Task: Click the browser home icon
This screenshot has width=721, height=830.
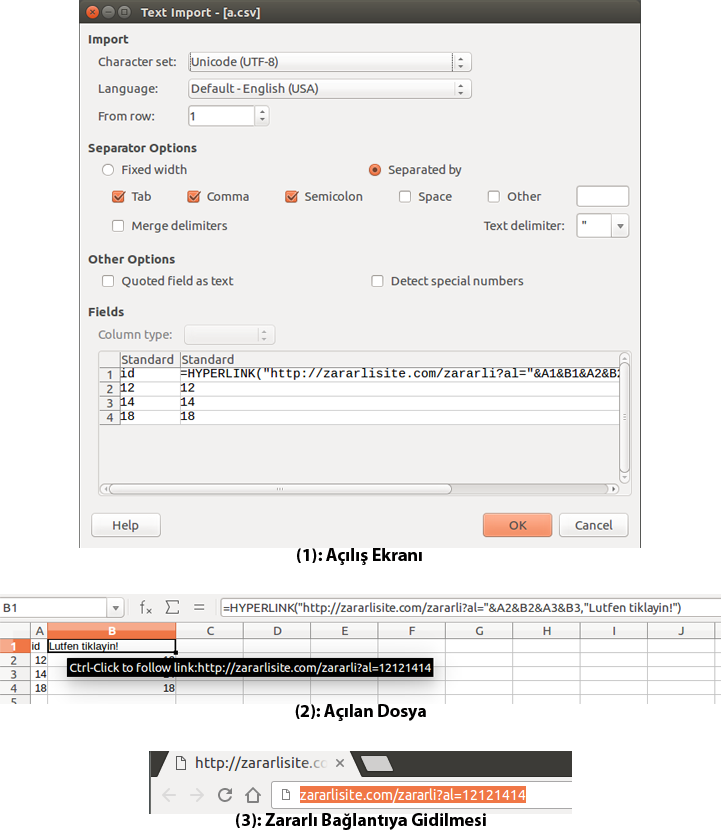Action: pyautogui.click(x=253, y=795)
